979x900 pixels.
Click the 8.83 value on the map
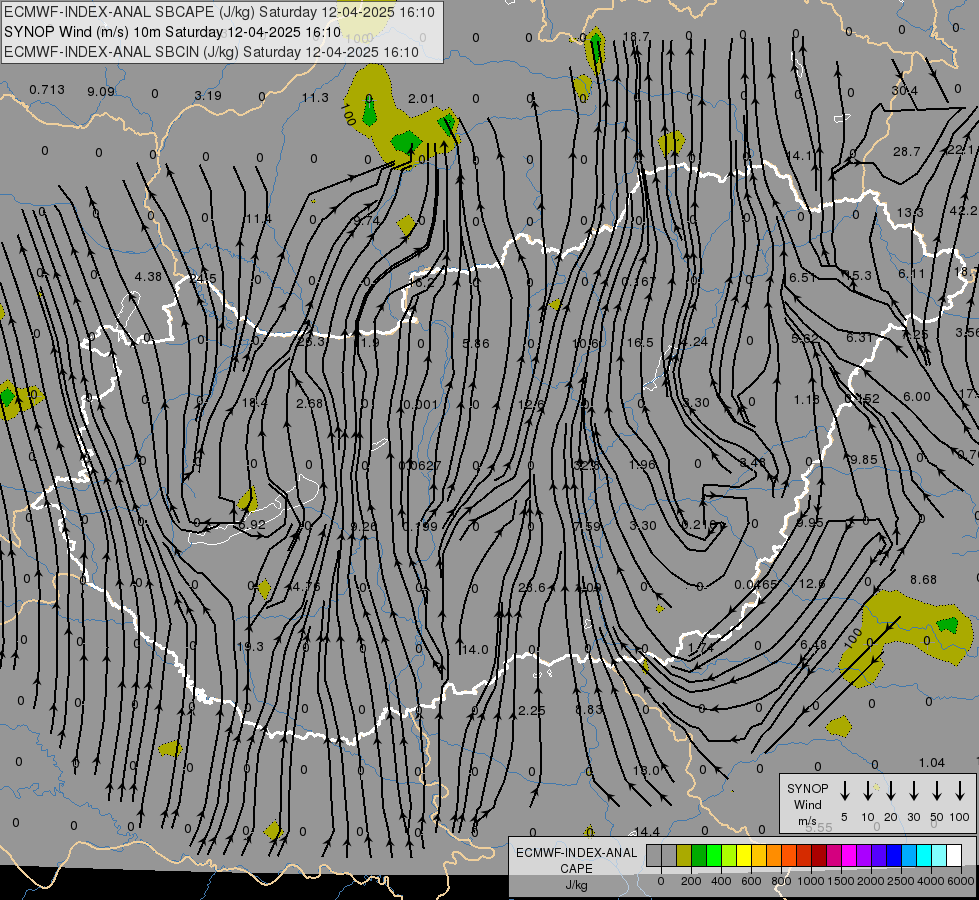click(x=589, y=710)
